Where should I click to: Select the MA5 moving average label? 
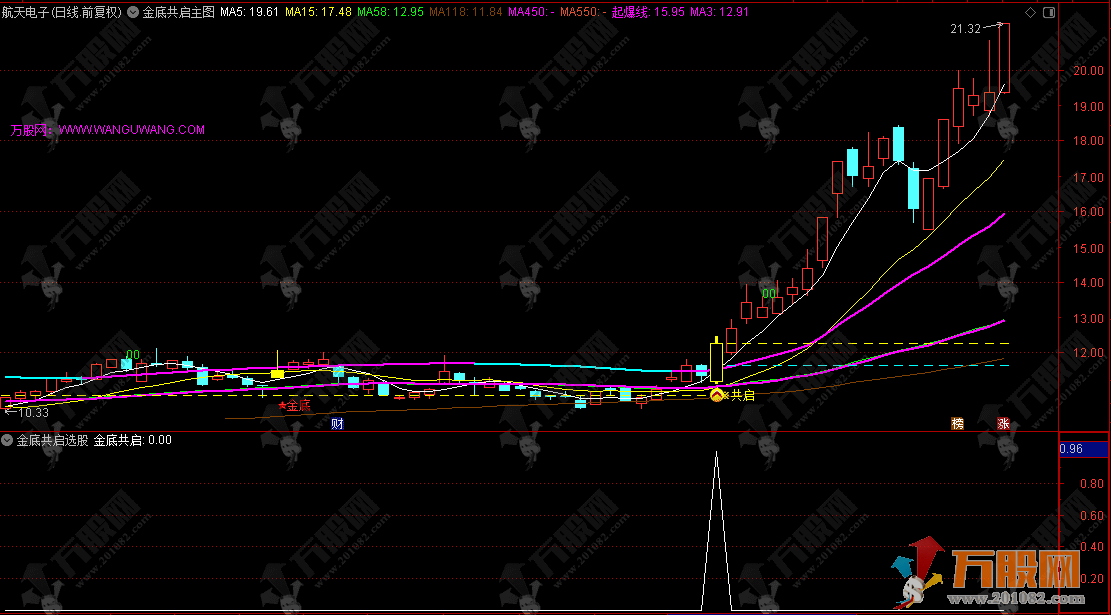coord(249,13)
